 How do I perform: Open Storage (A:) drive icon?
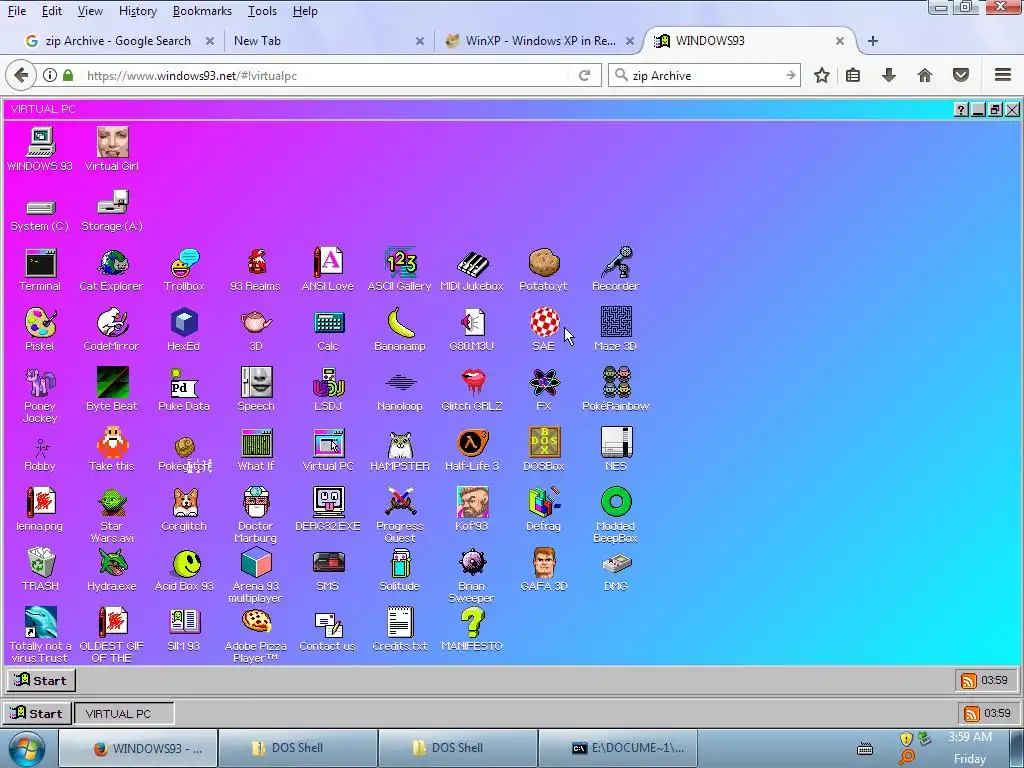click(112, 212)
